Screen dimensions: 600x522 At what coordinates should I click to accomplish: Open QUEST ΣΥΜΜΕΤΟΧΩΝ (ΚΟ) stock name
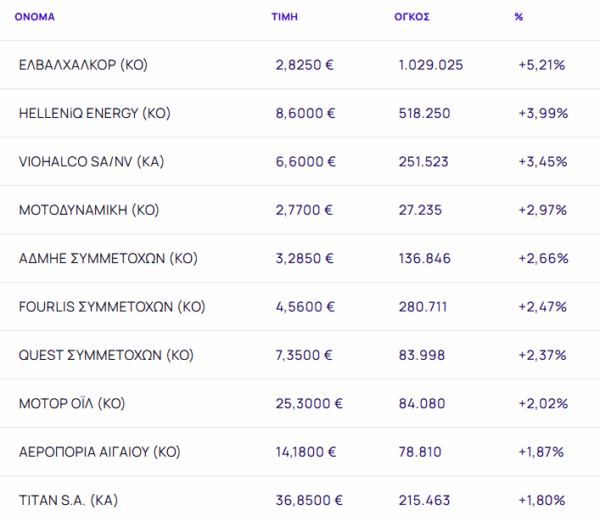coord(106,355)
